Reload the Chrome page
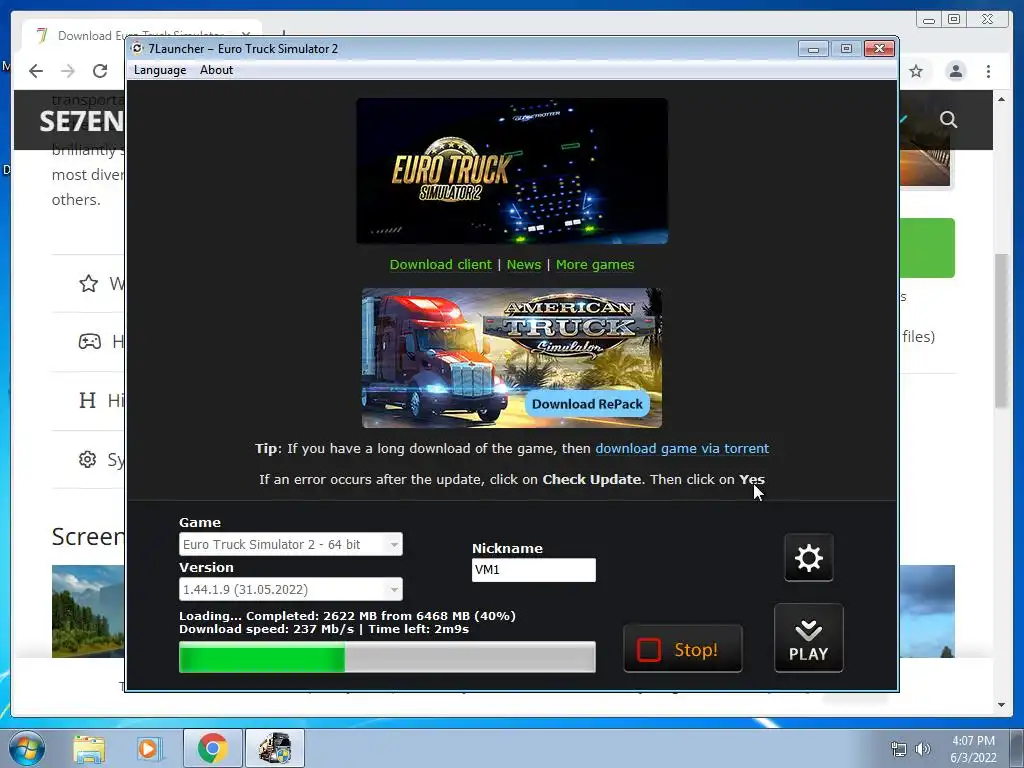Image resolution: width=1024 pixels, height=768 pixels. tap(99, 71)
